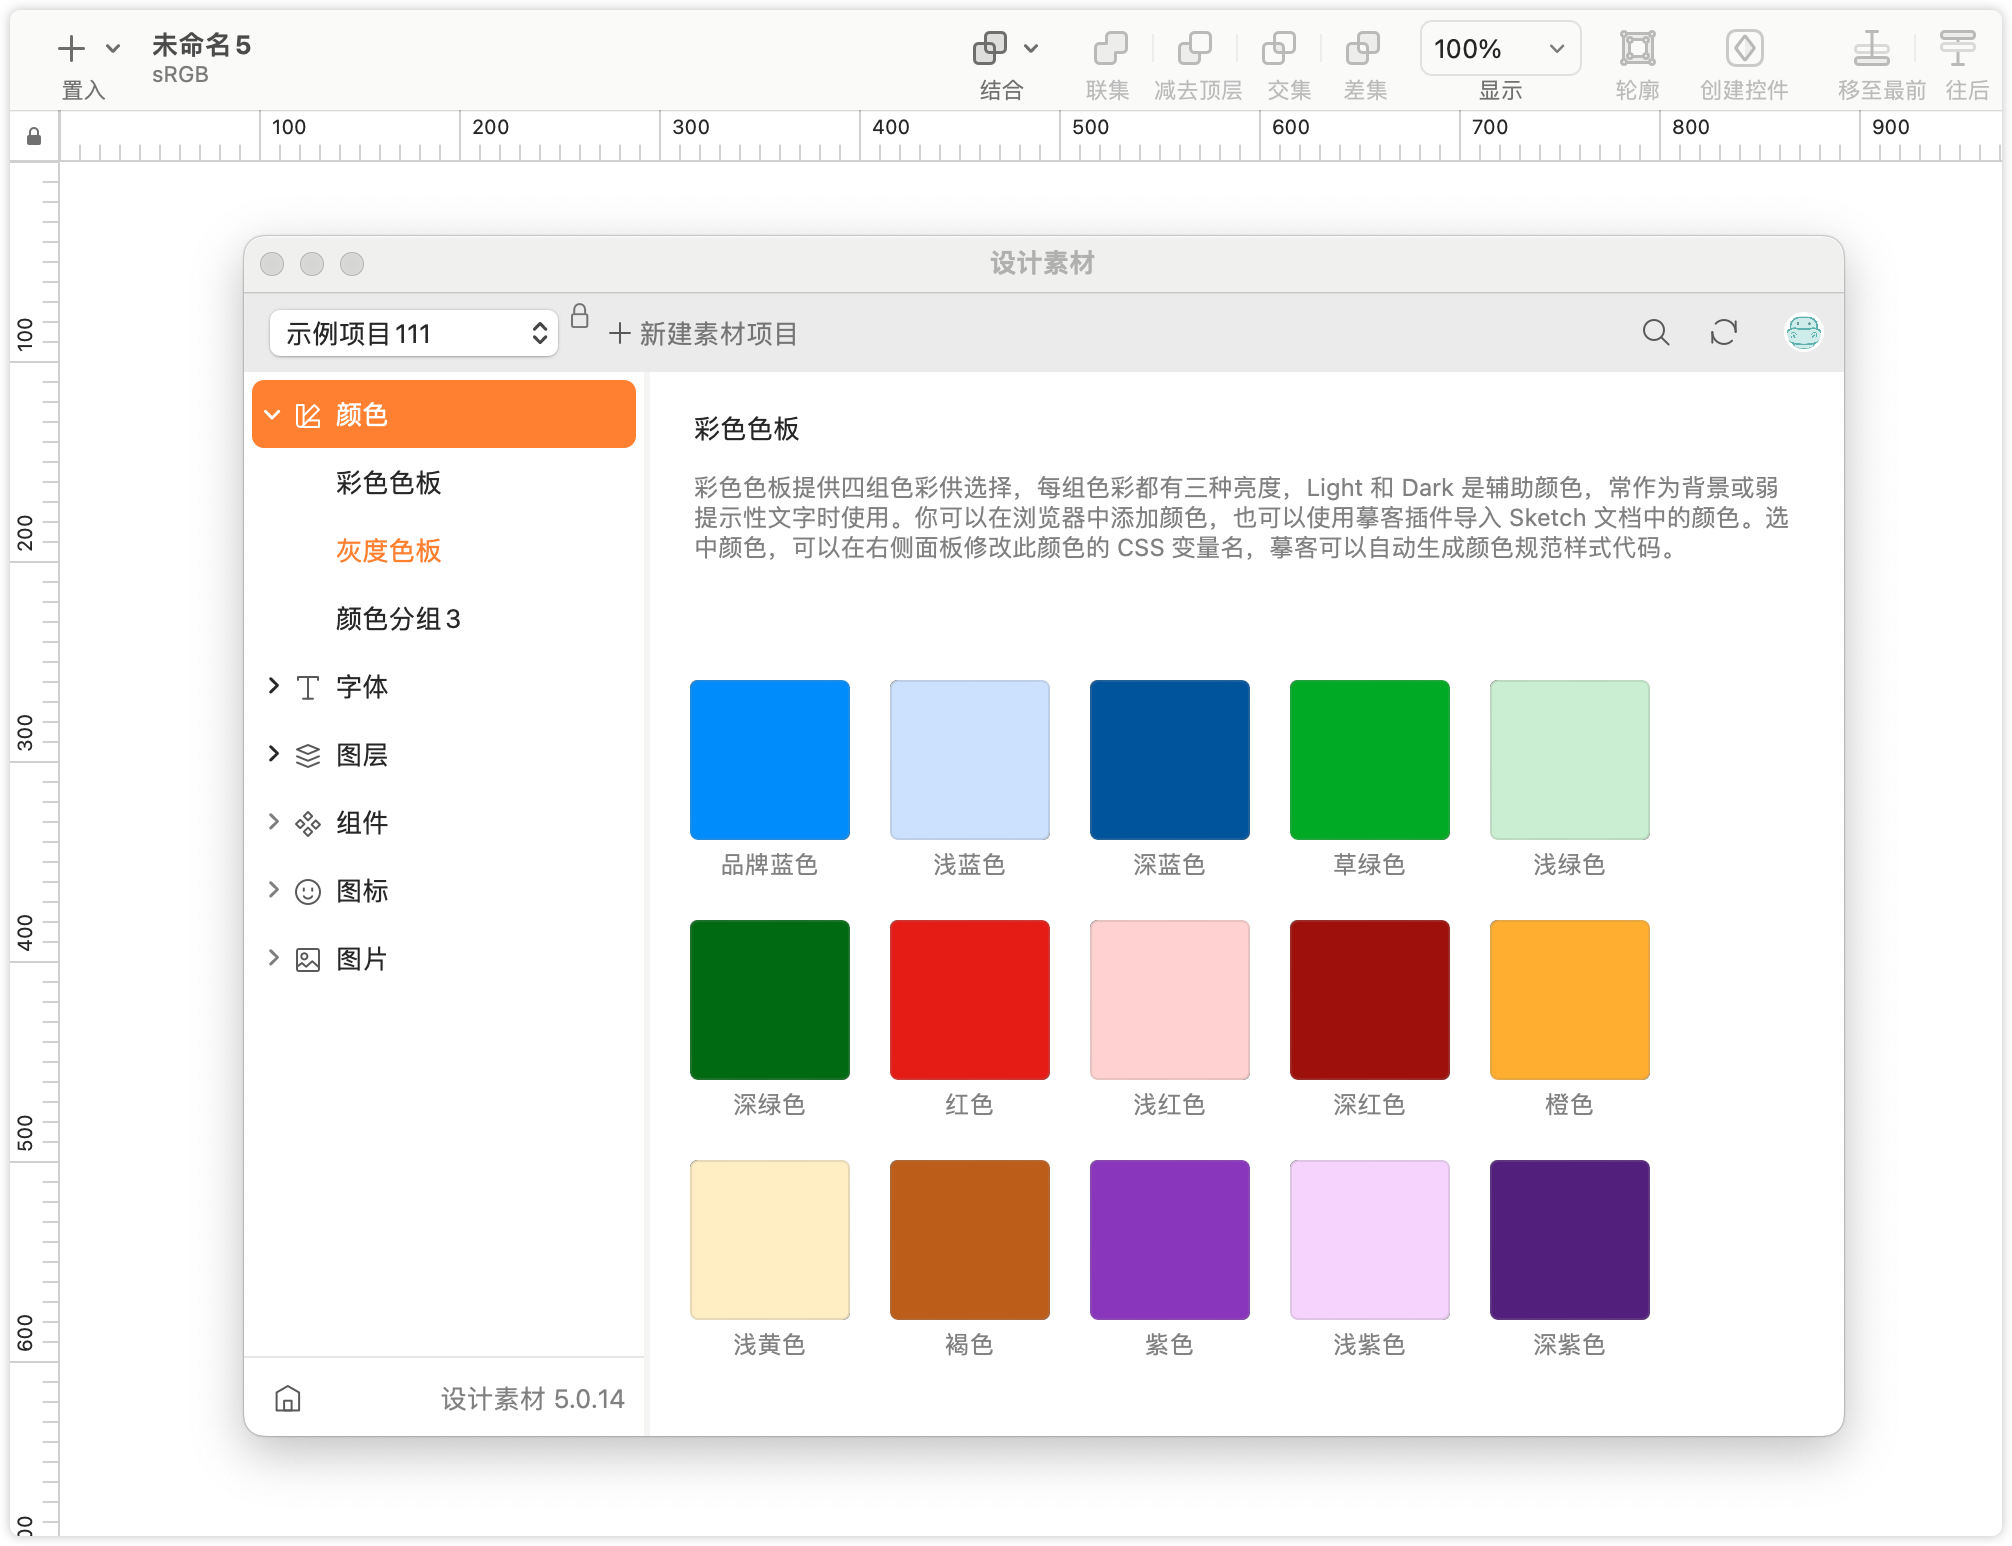Open the user avatar icon

1803,332
